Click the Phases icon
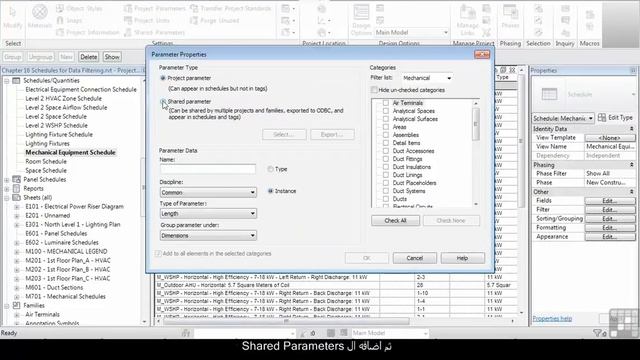 pos(510,12)
